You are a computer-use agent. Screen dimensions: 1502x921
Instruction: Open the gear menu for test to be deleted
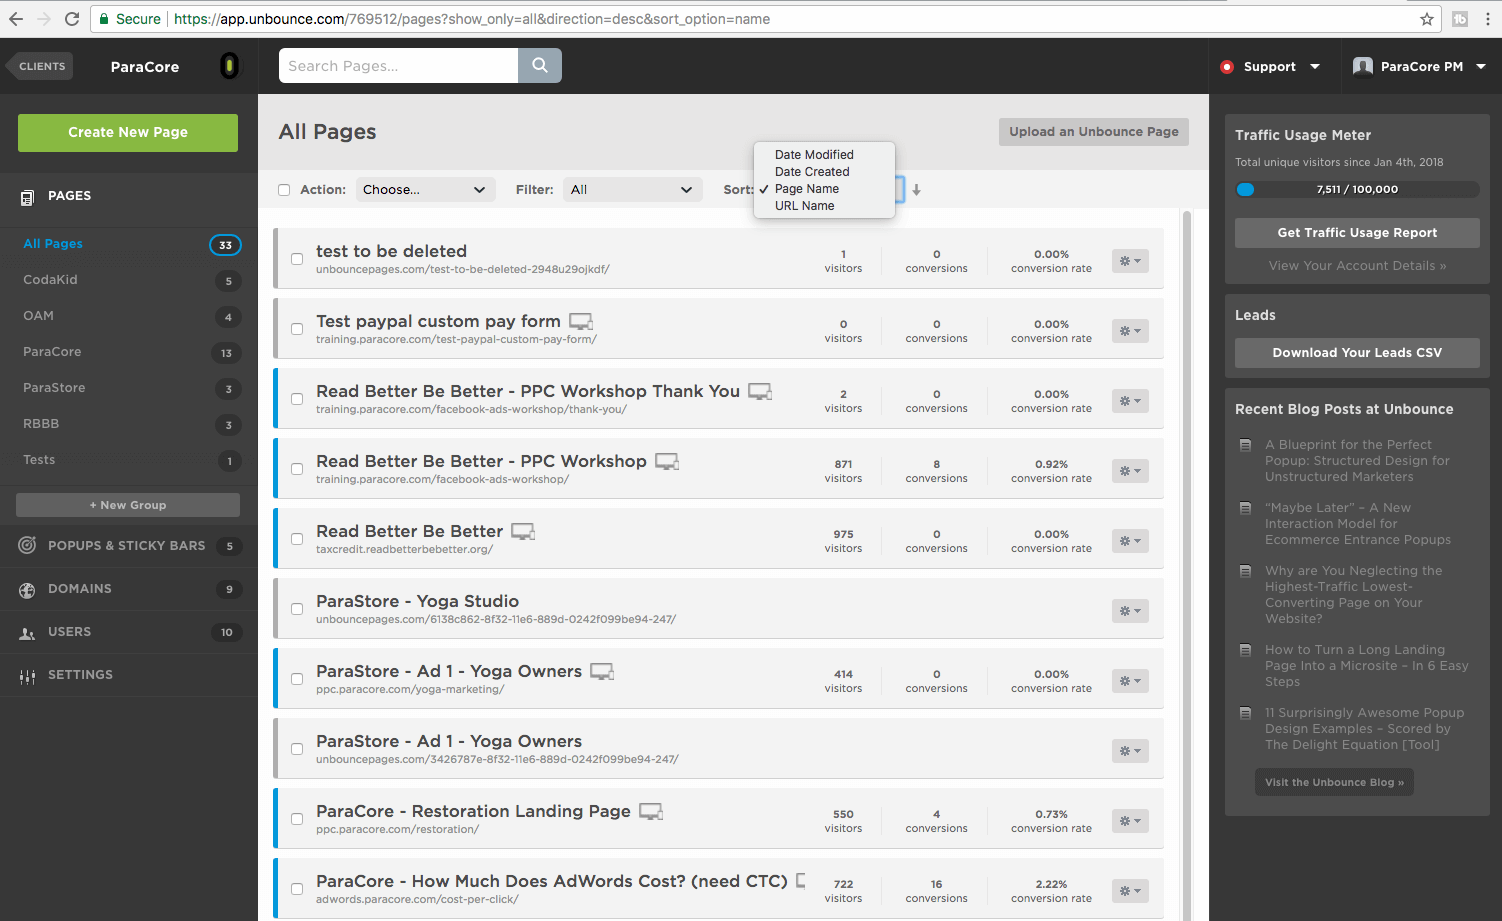(x=1130, y=261)
